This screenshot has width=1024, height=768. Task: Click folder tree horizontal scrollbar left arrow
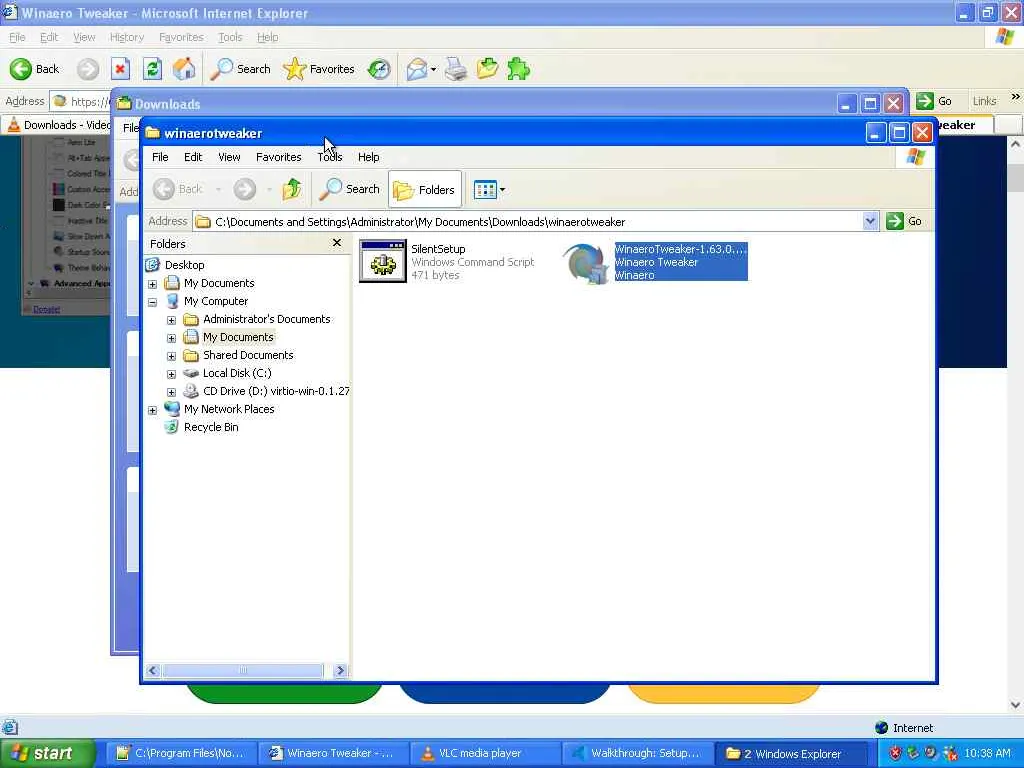tap(153, 671)
